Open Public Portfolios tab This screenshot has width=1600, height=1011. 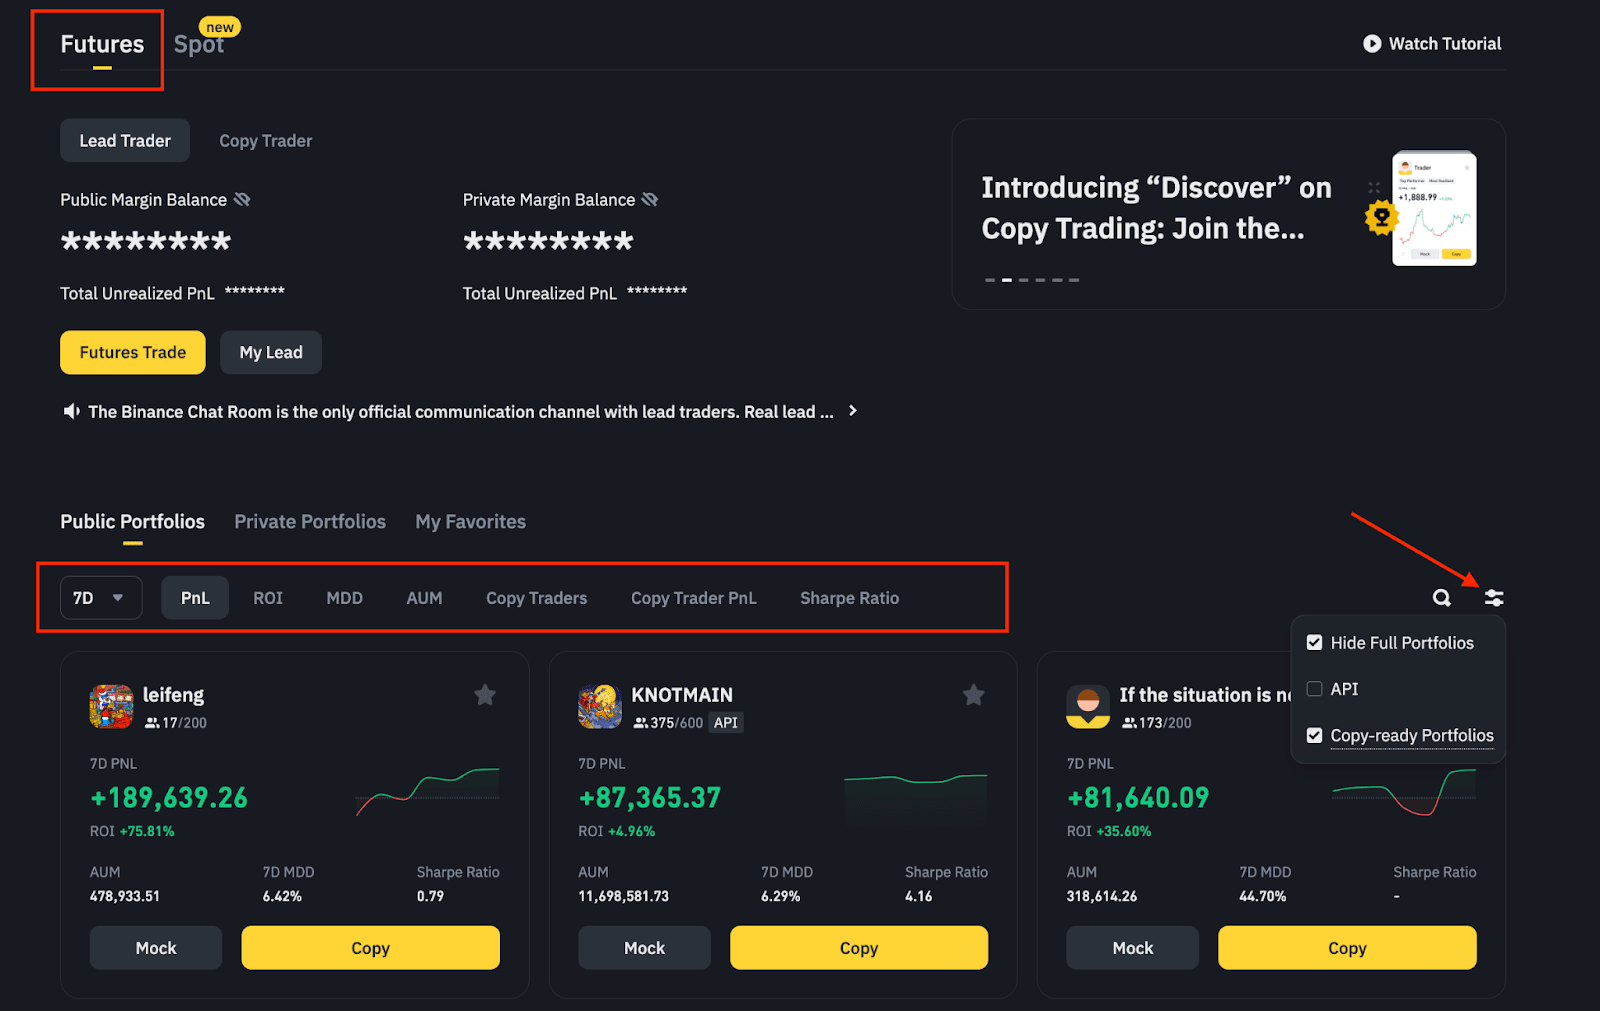click(x=132, y=522)
